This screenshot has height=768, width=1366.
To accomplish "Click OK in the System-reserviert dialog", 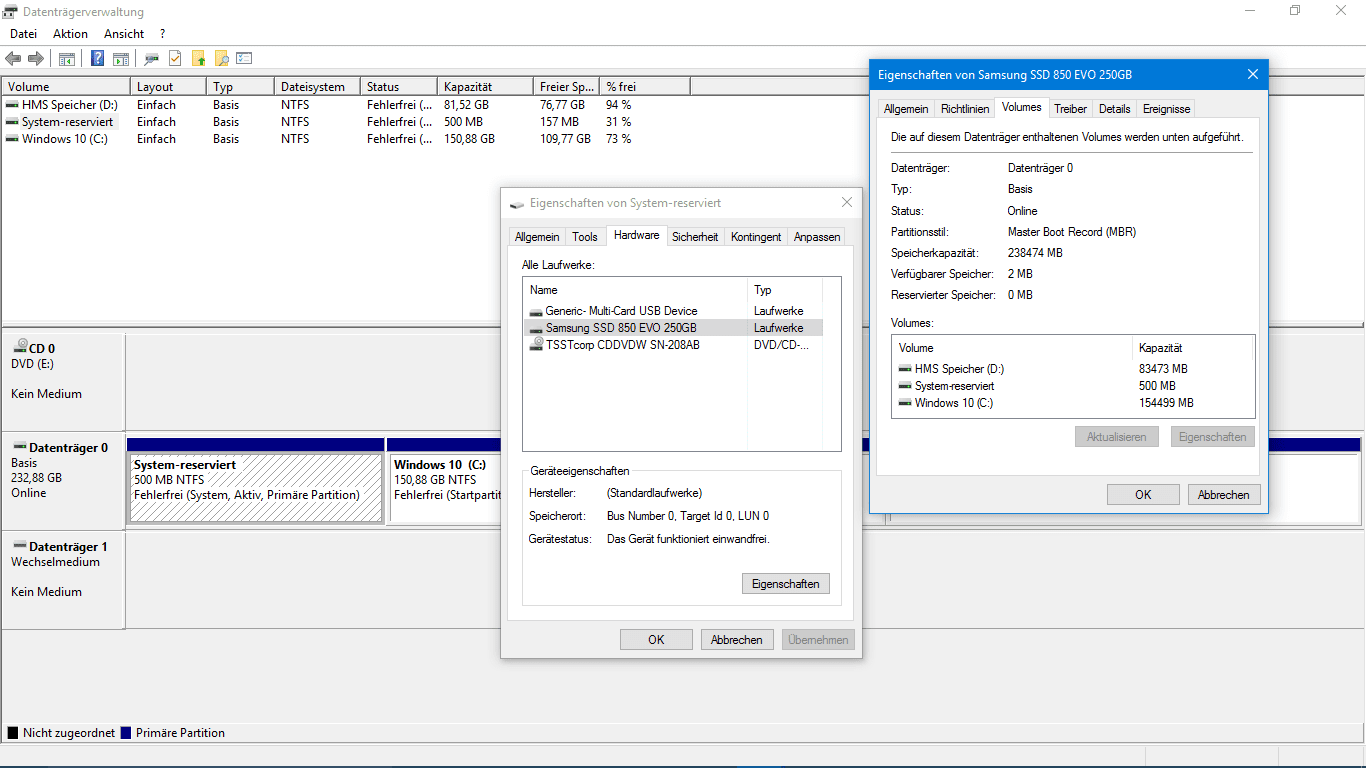I will point(656,639).
